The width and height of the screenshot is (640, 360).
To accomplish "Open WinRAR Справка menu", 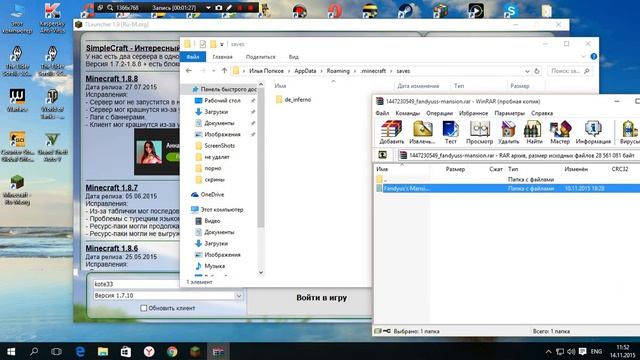I will [x=542, y=113].
